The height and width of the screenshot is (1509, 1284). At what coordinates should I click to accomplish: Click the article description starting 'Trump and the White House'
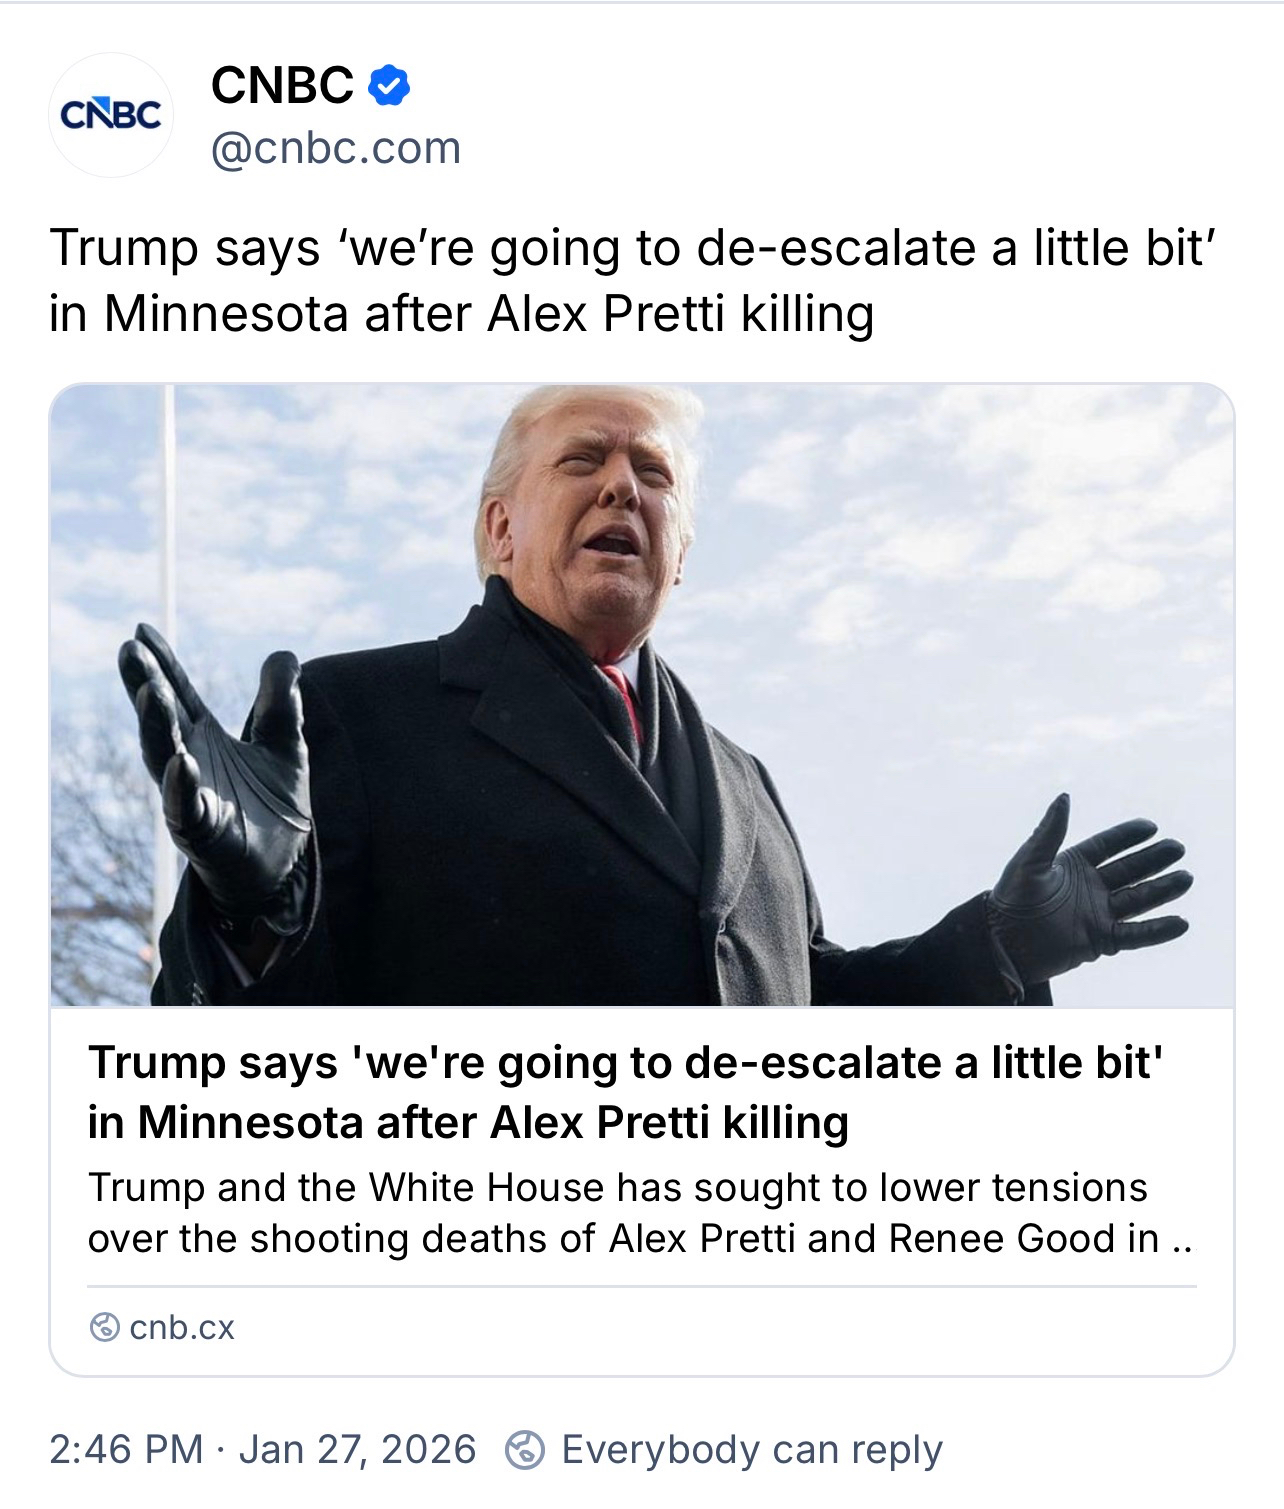click(x=640, y=1213)
